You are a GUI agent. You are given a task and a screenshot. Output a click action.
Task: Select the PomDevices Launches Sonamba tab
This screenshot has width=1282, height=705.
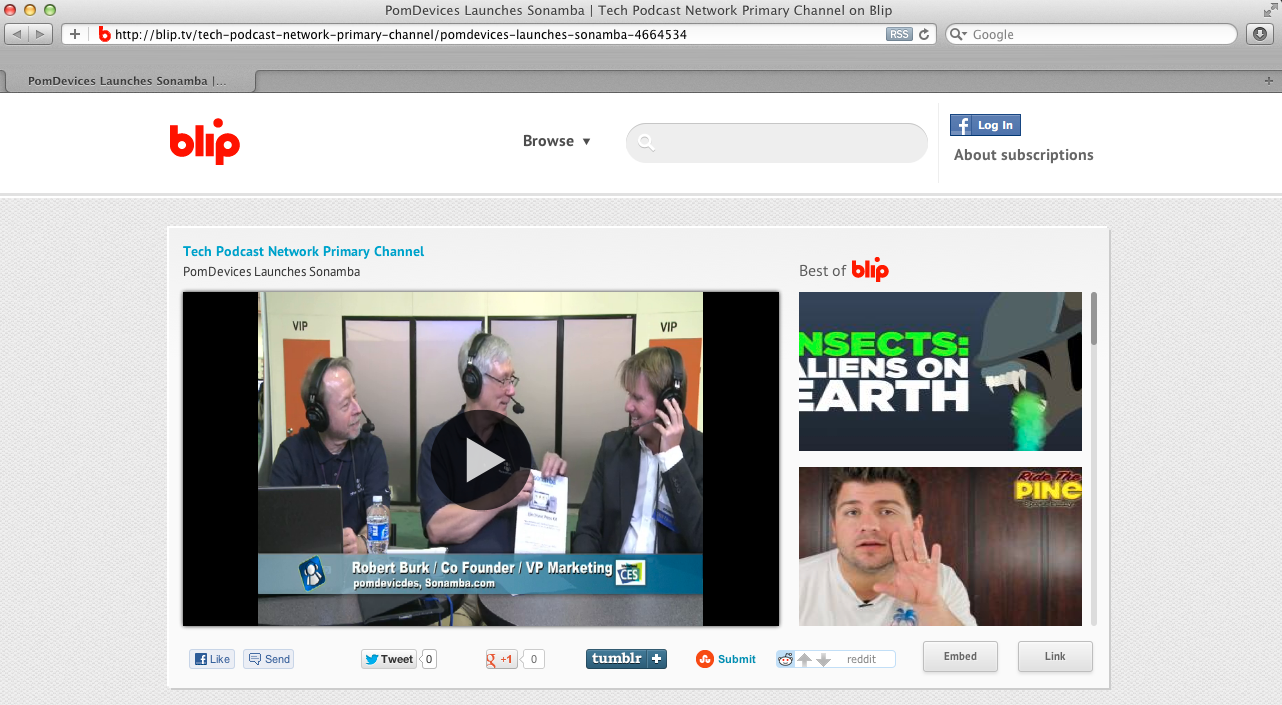[x=128, y=81]
